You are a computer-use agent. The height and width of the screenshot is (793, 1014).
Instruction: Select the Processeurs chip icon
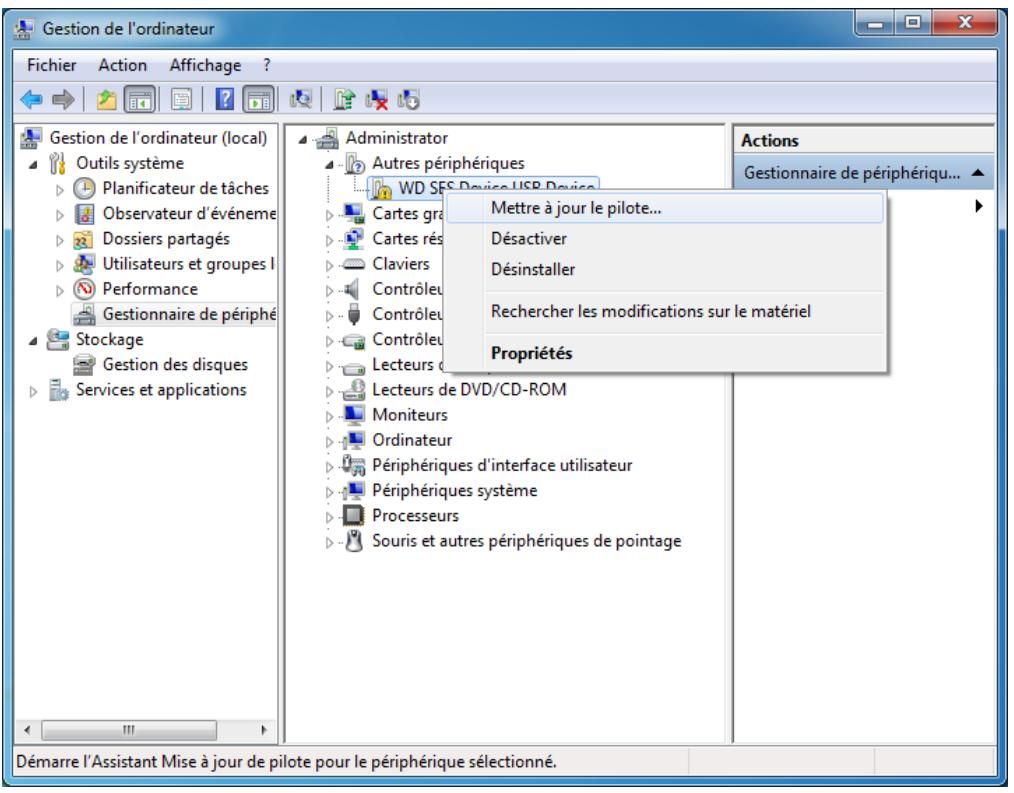(354, 516)
